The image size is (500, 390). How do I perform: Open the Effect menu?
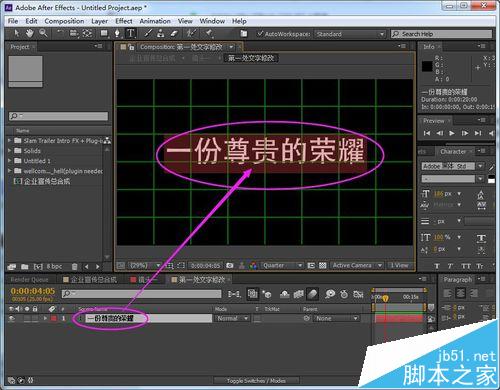click(x=124, y=21)
